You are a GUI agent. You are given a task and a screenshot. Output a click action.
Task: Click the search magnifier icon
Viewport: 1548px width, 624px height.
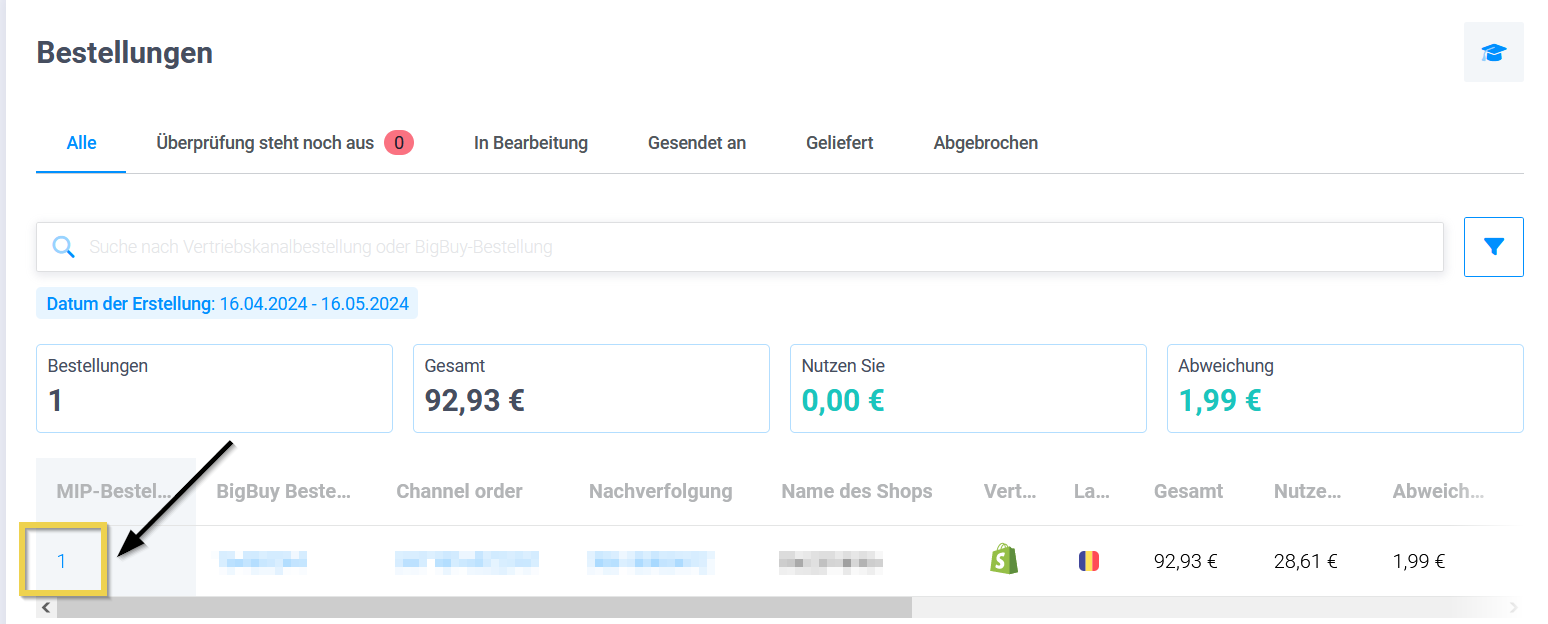63,247
